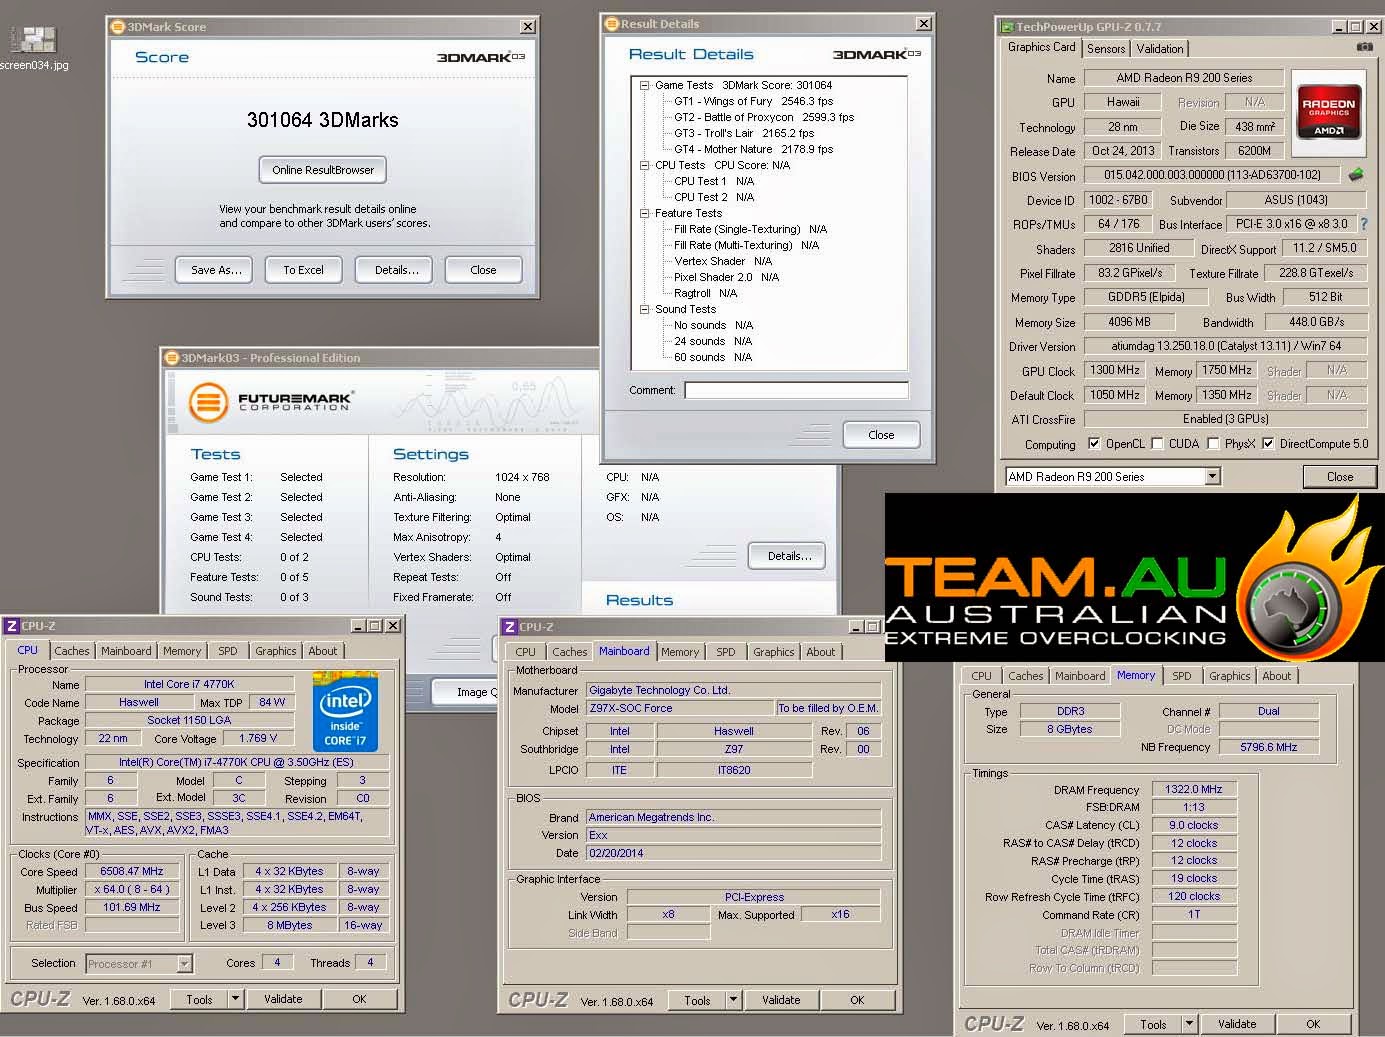The height and width of the screenshot is (1037, 1385).
Task: Open the About tab in CPU-Z CPU window
Action: 323,651
